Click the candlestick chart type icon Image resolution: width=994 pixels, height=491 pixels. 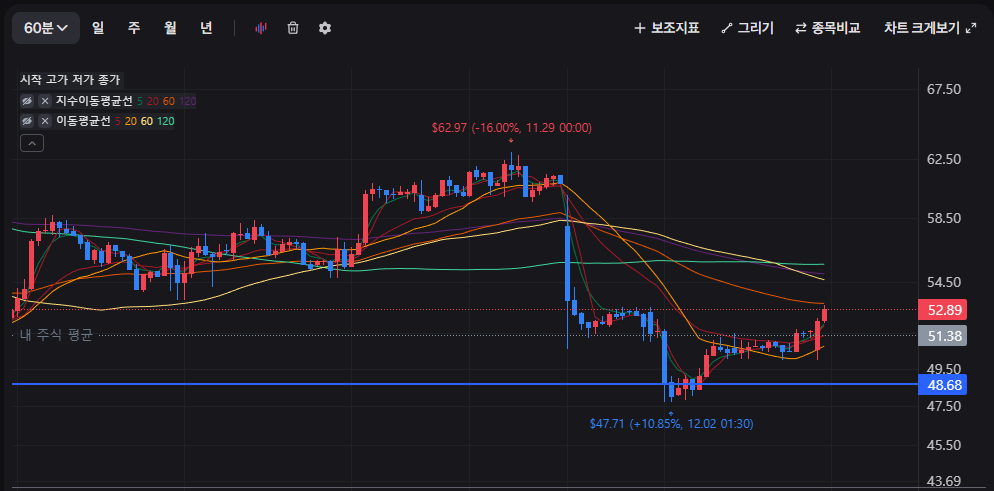point(261,28)
